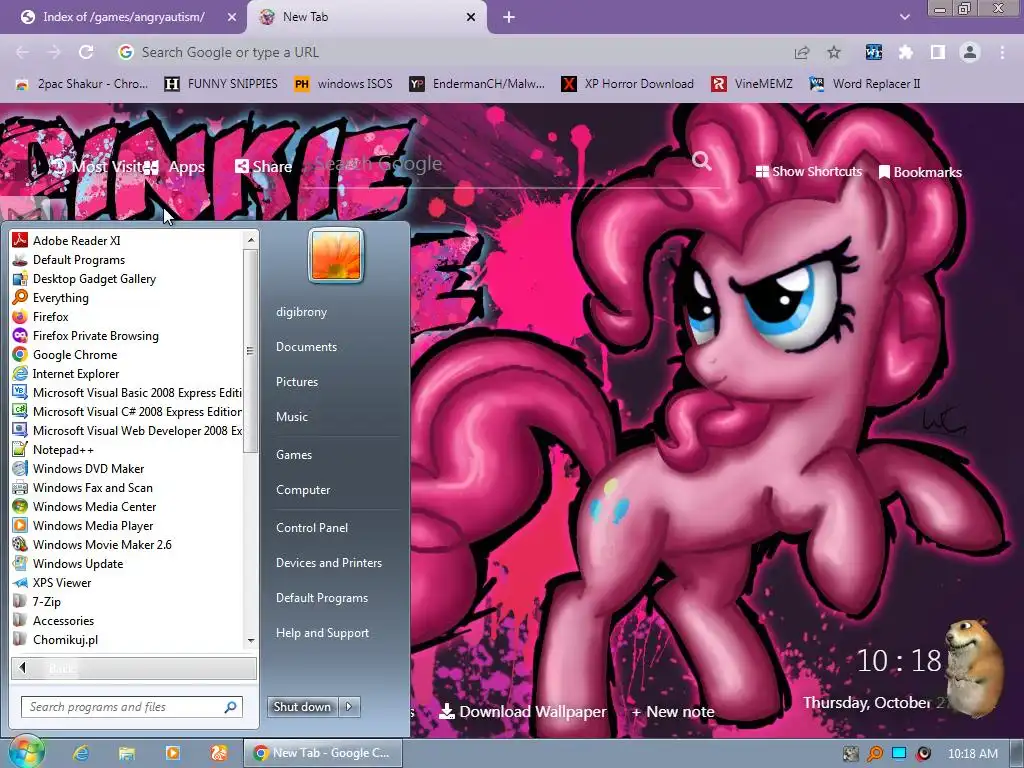
Task: Close the New Tab tab
Action: [471, 17]
